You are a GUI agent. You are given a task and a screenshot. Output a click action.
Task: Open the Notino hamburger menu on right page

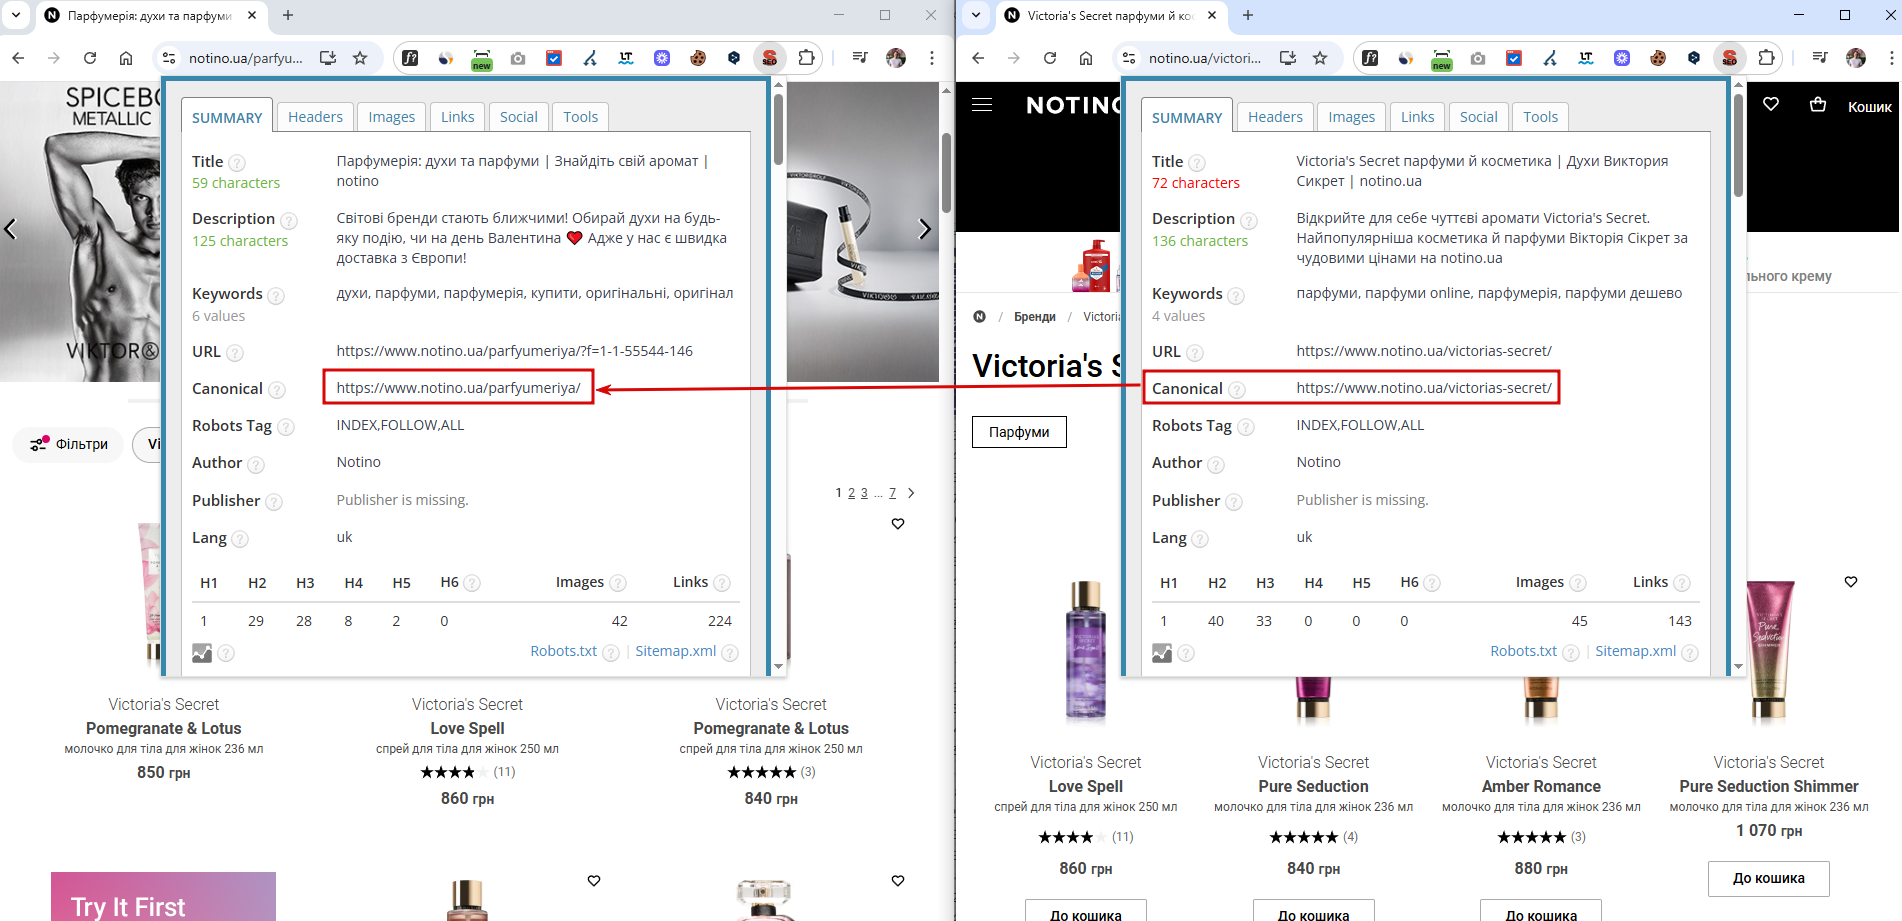[982, 105]
